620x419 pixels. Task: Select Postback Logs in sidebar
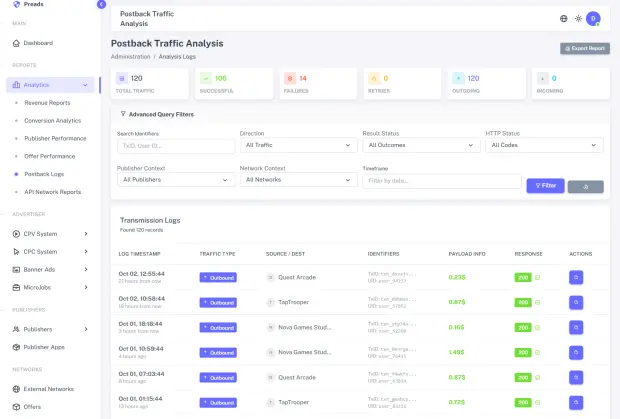44,174
